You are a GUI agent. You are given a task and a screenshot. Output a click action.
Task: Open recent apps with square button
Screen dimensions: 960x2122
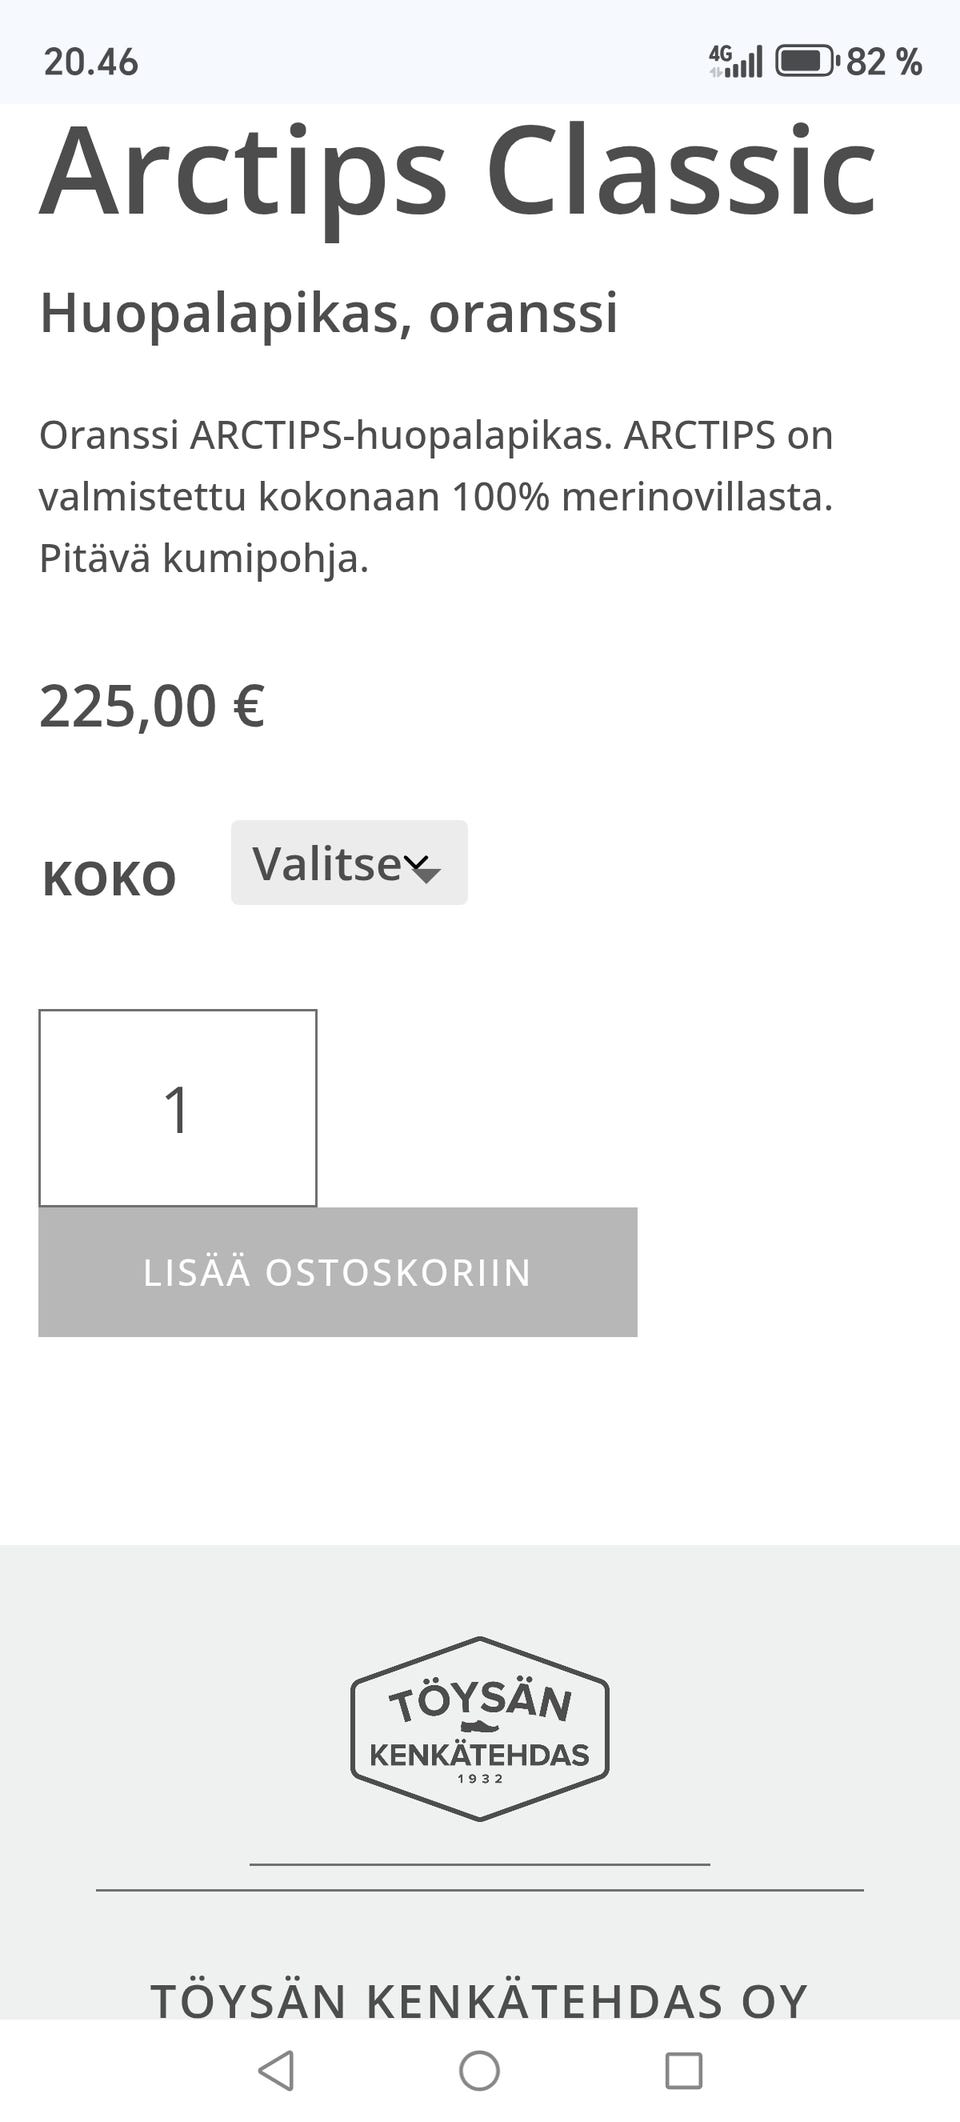click(x=684, y=2070)
